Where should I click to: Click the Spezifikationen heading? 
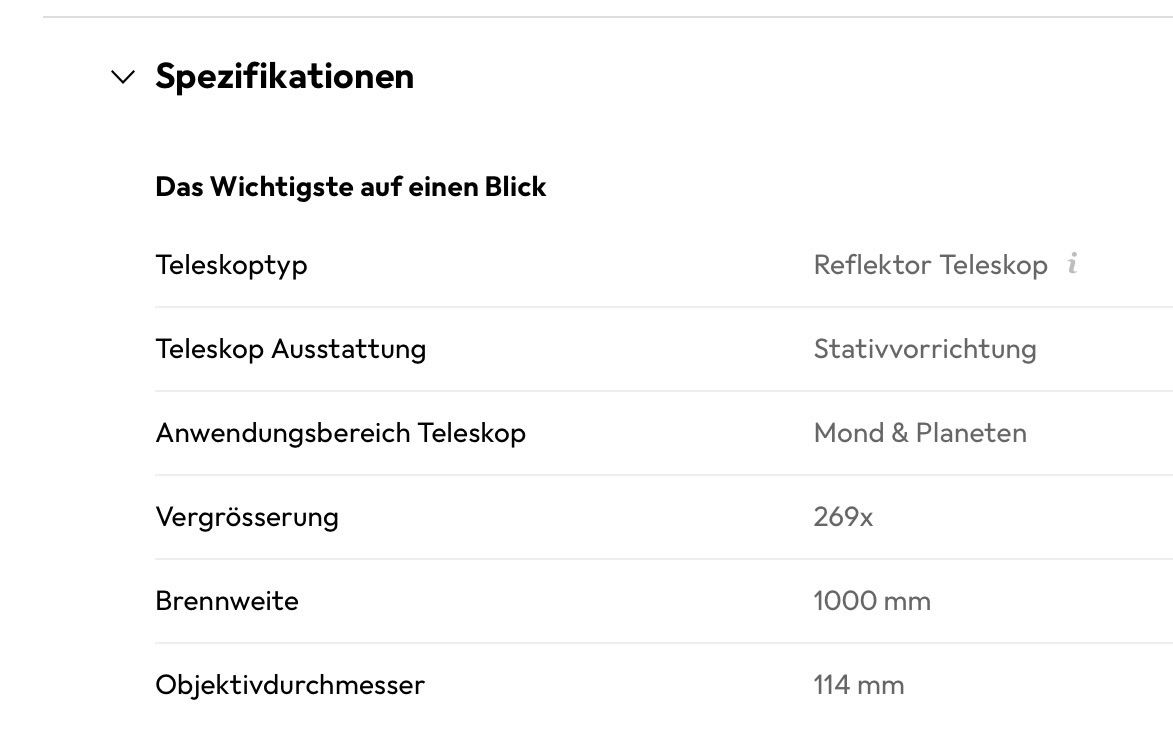[284, 76]
